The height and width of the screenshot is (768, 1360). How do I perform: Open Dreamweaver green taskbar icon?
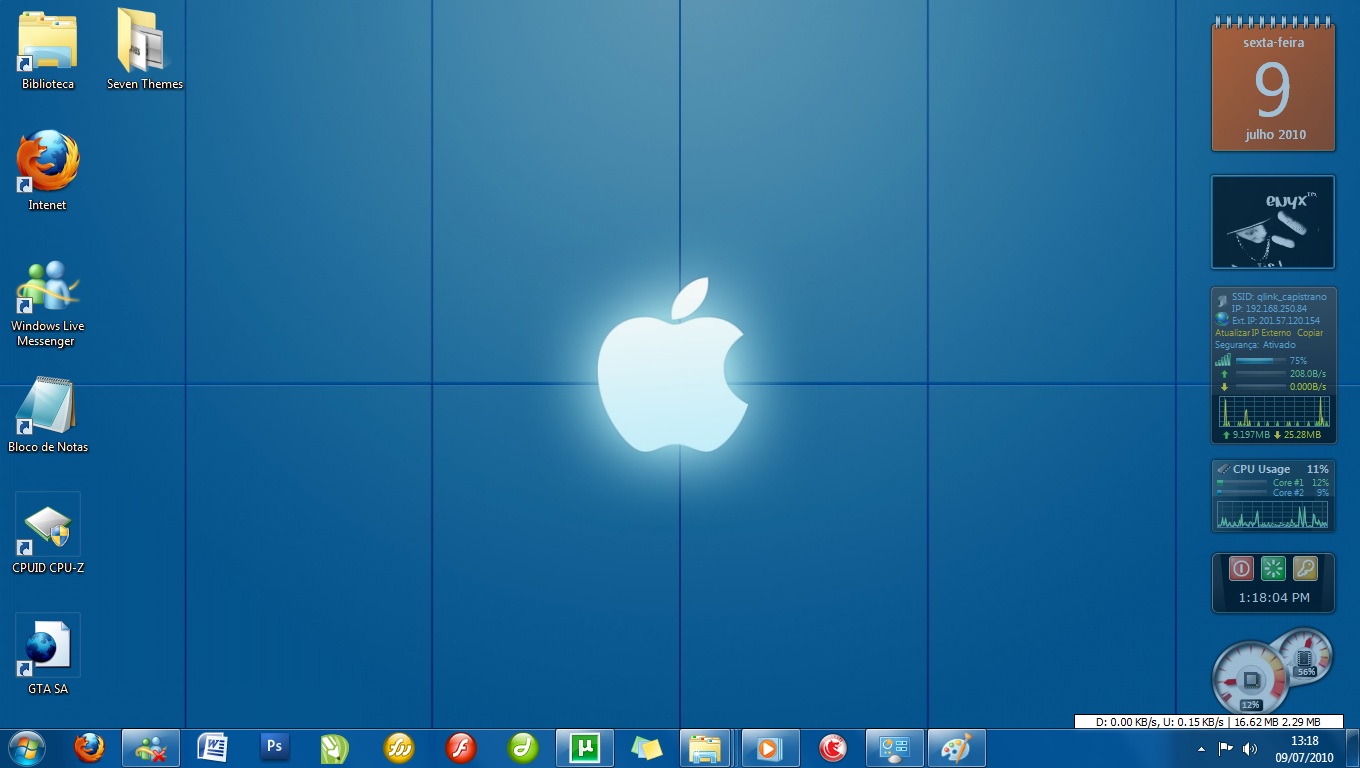pos(523,747)
